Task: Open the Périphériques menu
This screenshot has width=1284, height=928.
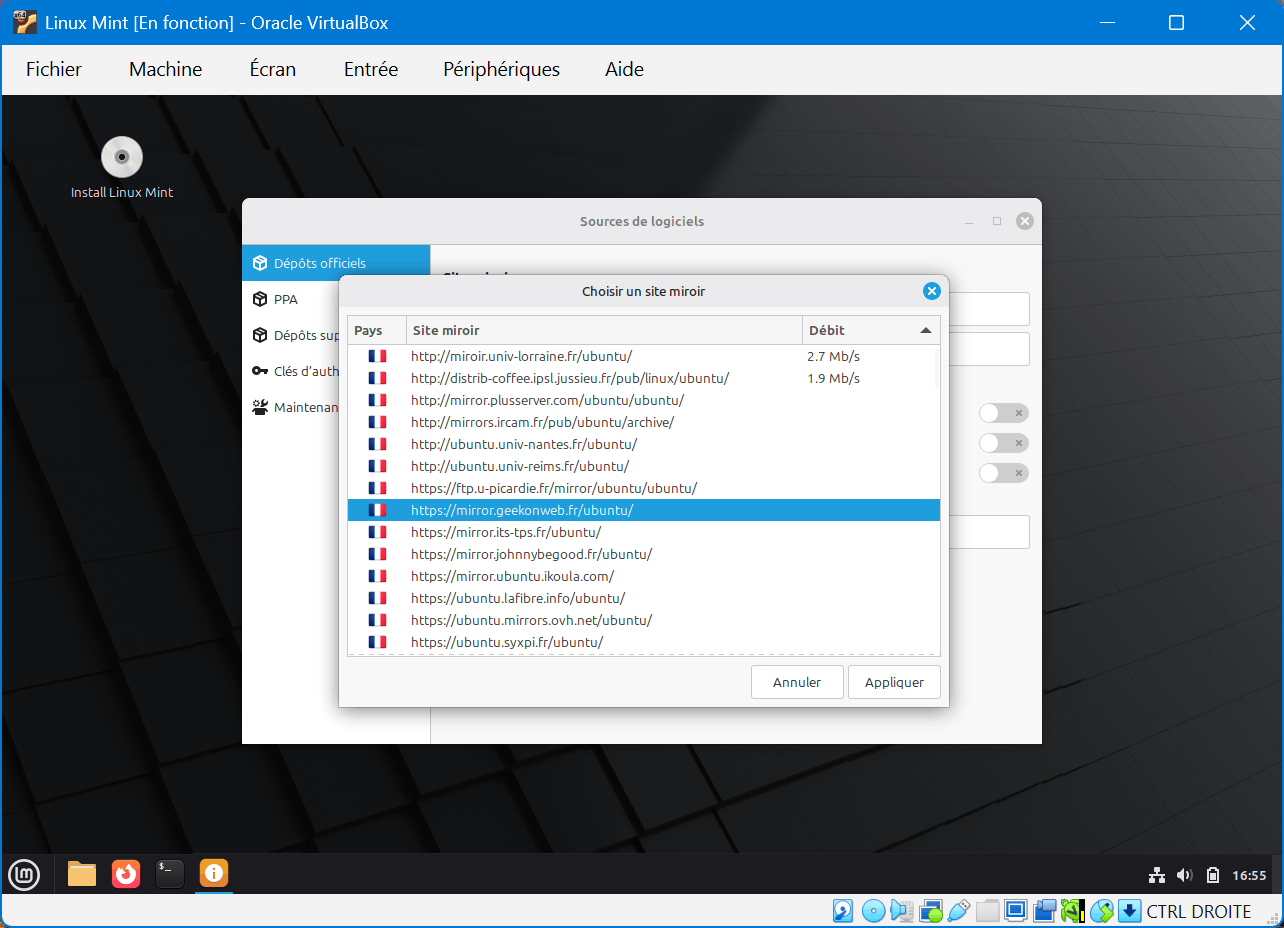Action: tap(501, 69)
